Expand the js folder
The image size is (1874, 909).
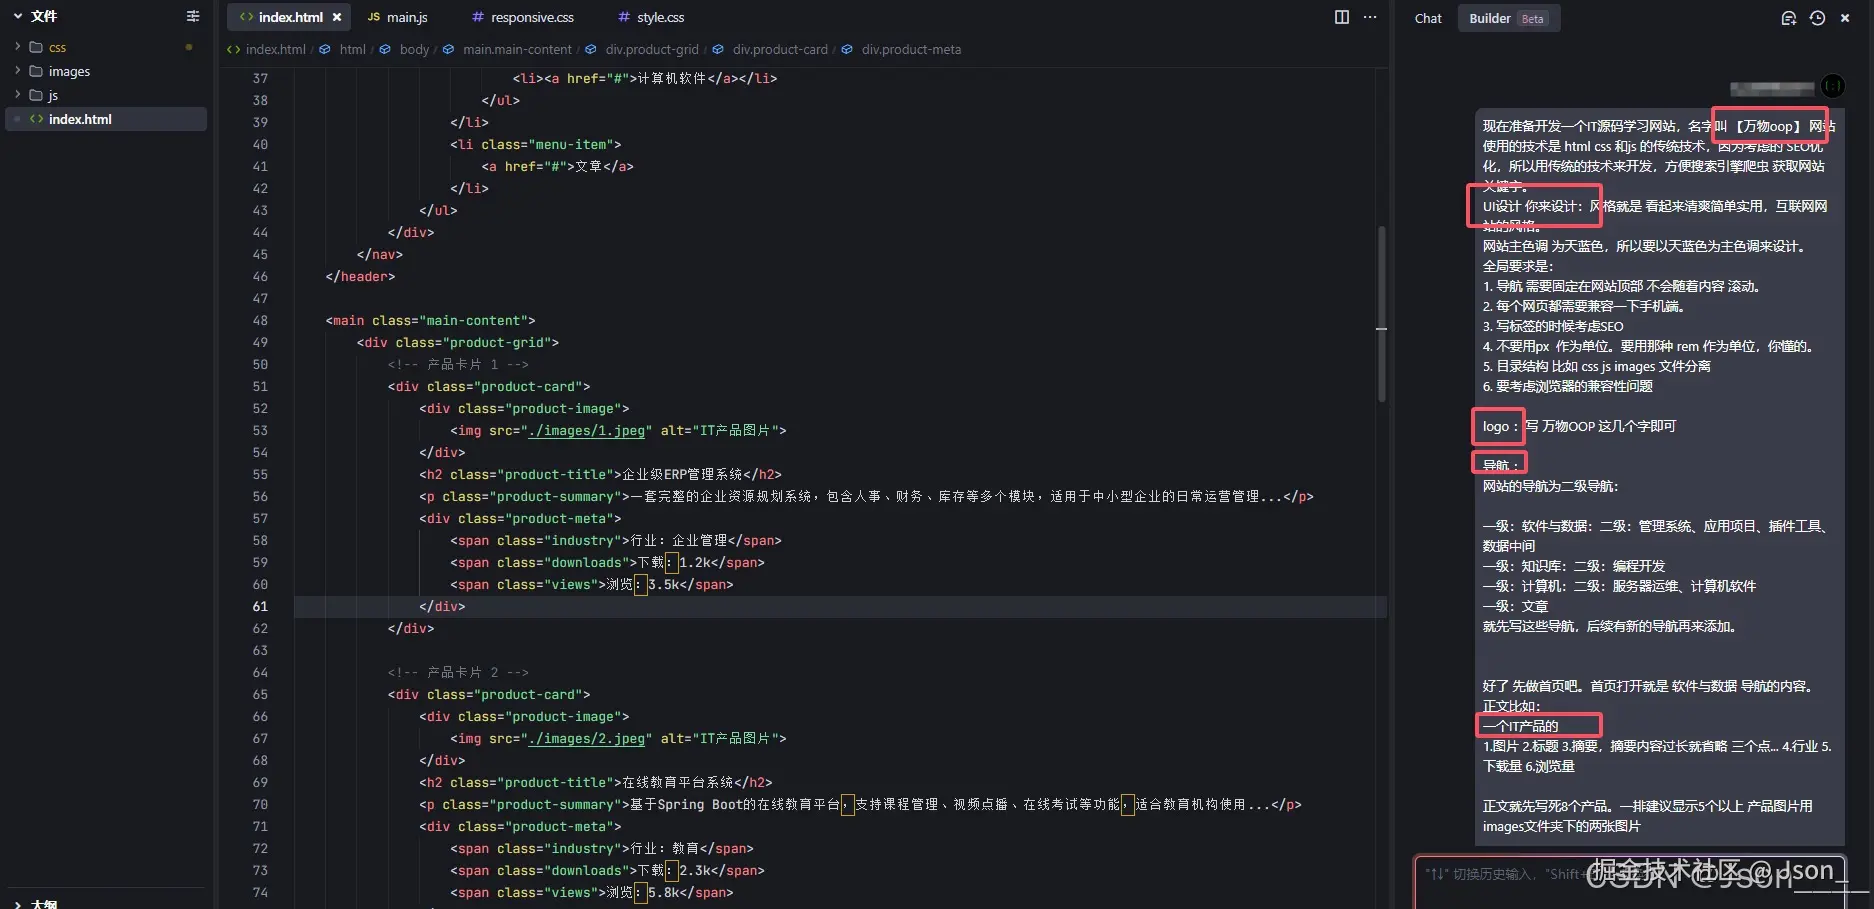tap(17, 95)
